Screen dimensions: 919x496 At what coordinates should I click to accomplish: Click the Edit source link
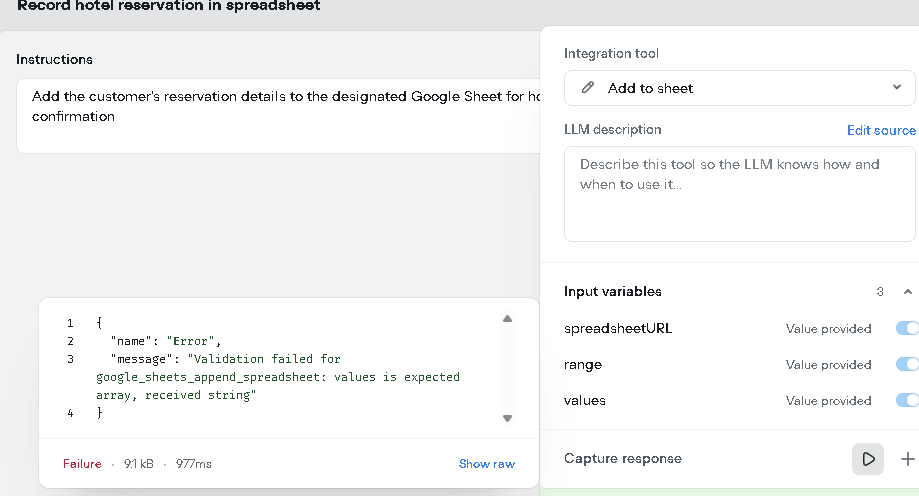880,130
